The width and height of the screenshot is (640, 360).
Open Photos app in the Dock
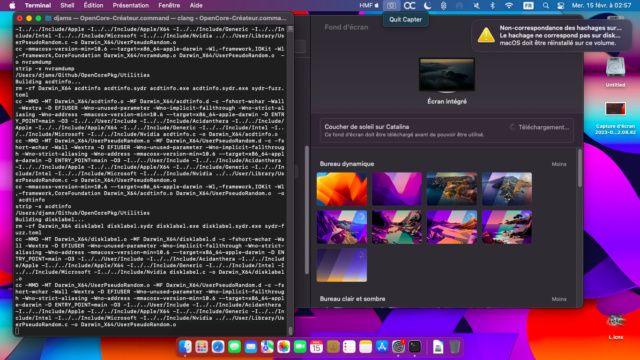coord(284,347)
